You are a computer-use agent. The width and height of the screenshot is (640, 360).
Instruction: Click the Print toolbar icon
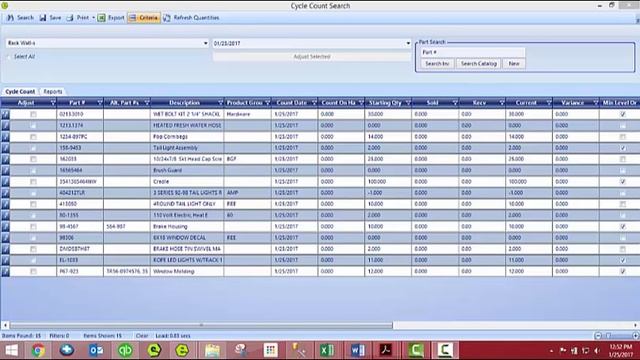click(70, 18)
